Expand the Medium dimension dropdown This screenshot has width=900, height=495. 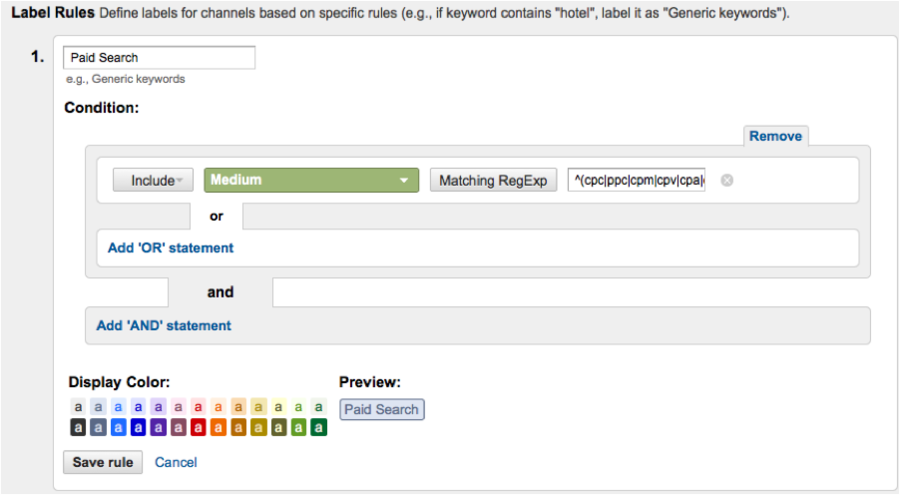coord(311,180)
